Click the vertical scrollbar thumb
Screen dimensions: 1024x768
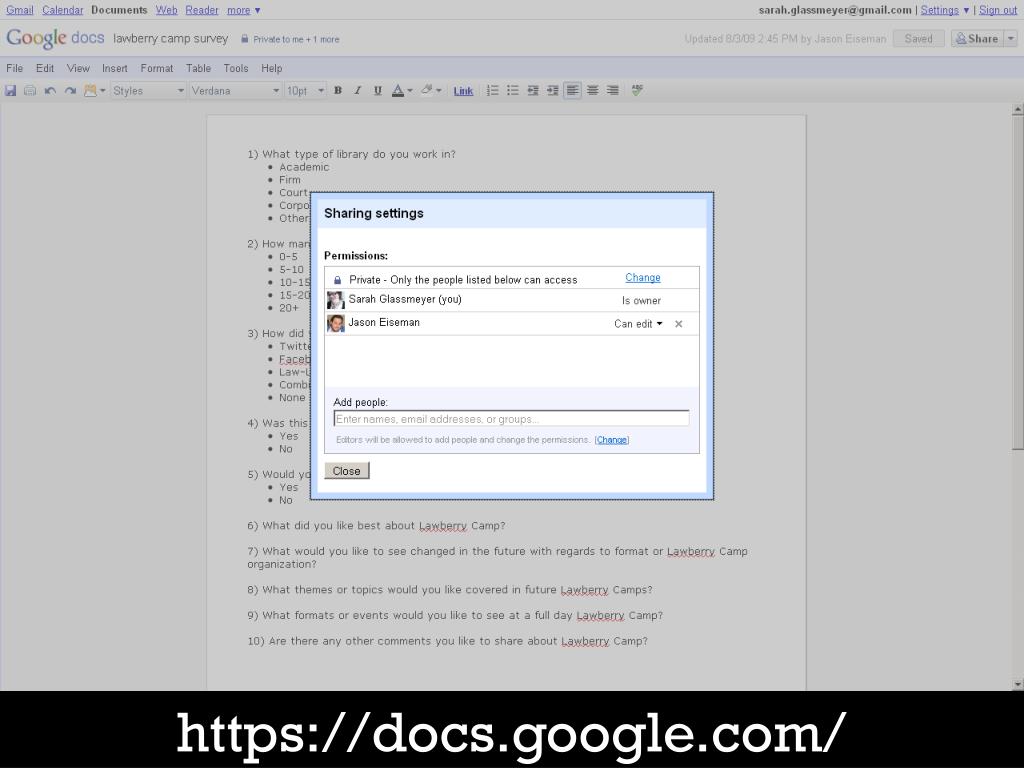click(1017, 281)
